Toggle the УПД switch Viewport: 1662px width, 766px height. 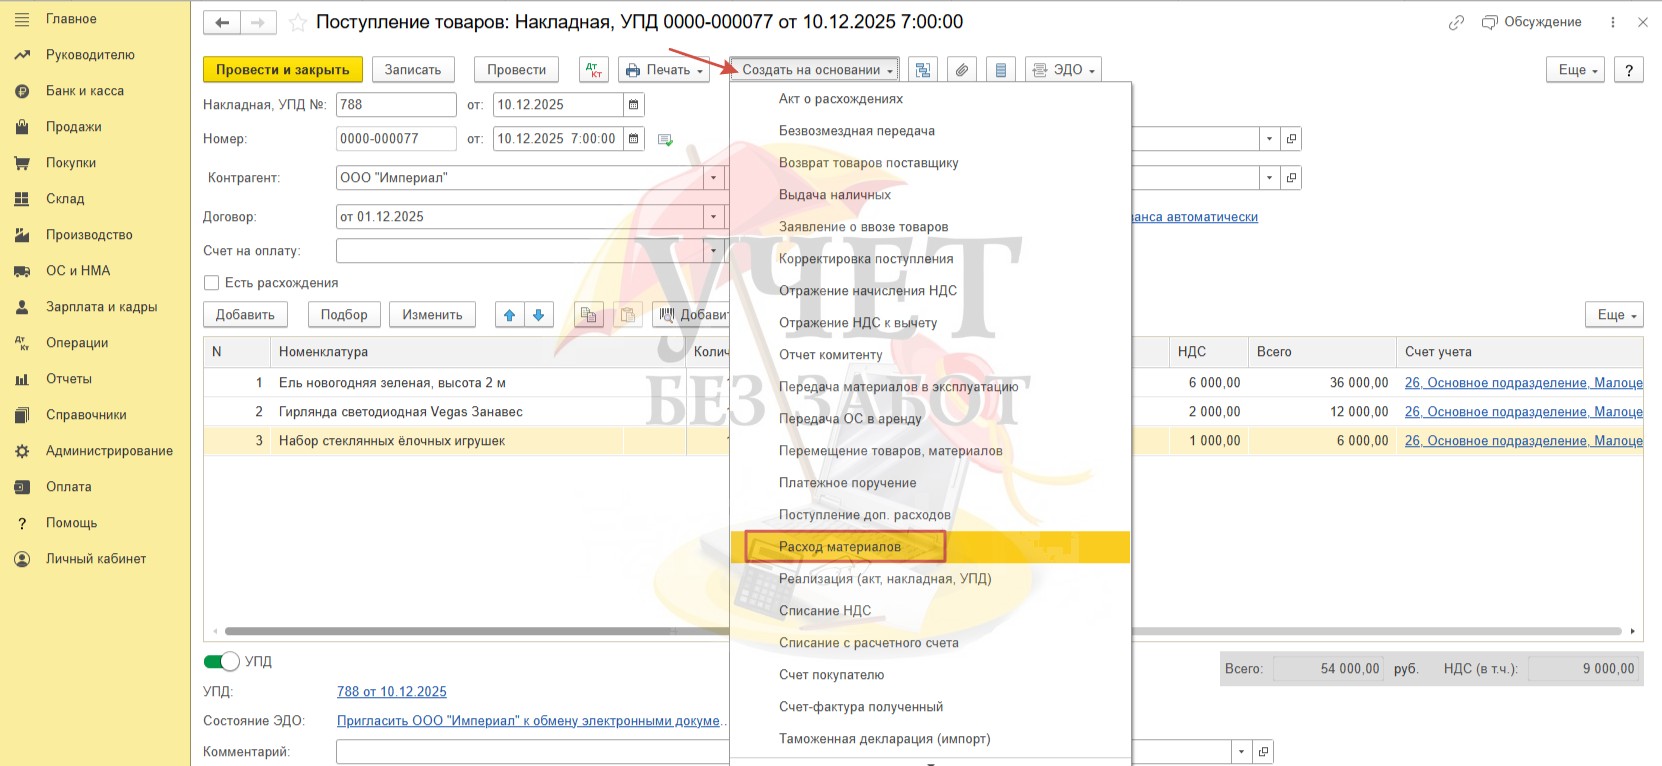[x=221, y=661]
